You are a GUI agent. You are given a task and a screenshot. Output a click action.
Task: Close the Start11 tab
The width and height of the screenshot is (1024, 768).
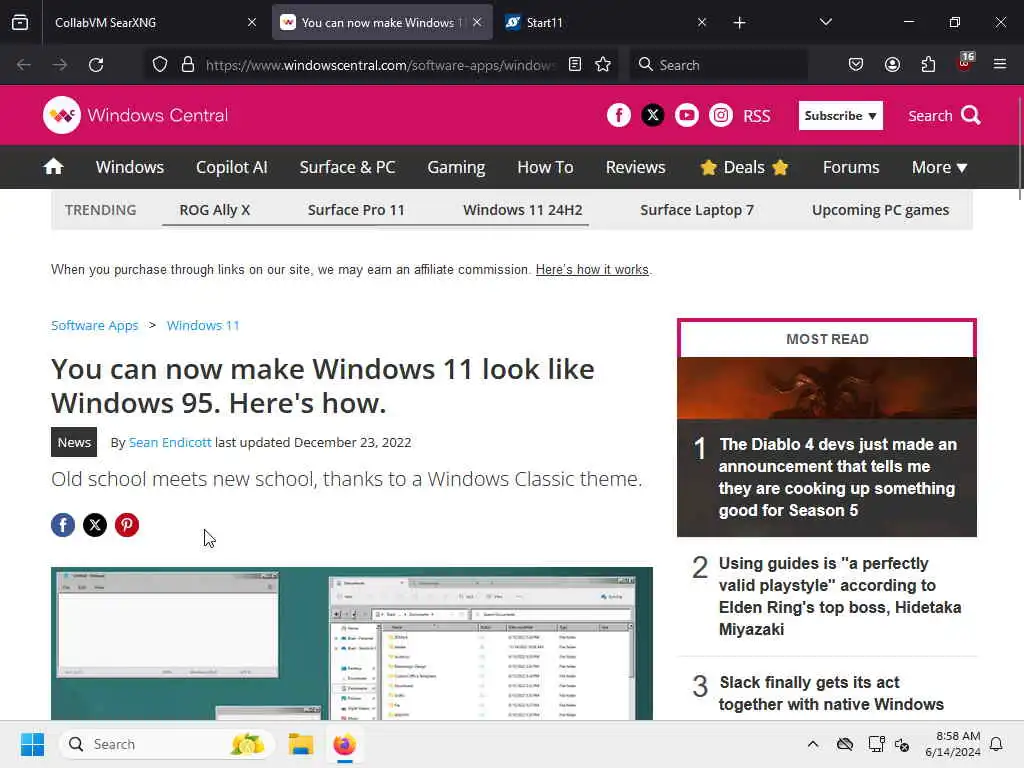click(x=702, y=22)
